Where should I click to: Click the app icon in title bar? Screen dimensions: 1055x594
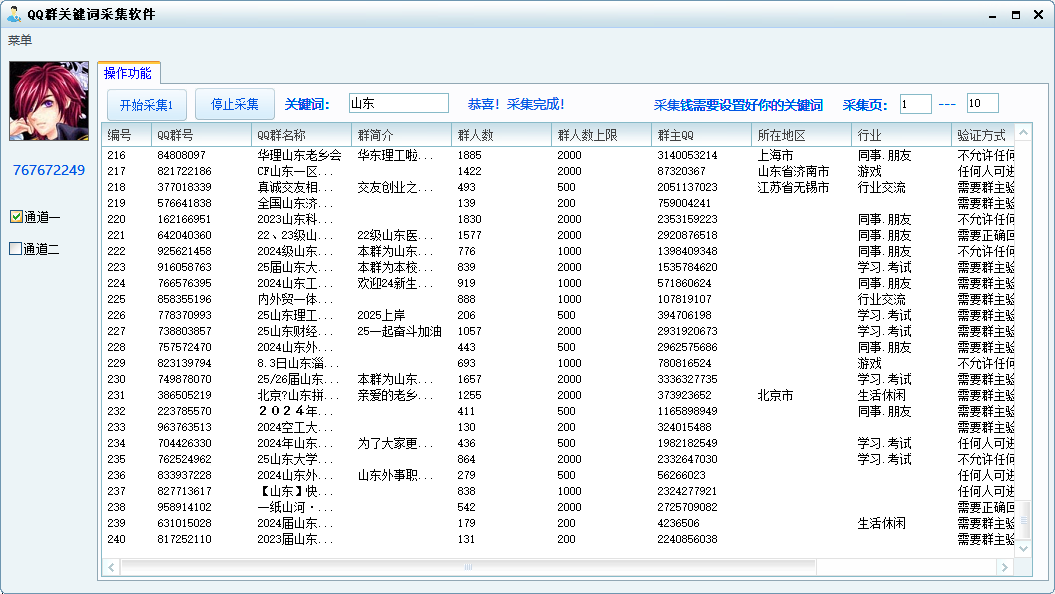[x=13, y=13]
